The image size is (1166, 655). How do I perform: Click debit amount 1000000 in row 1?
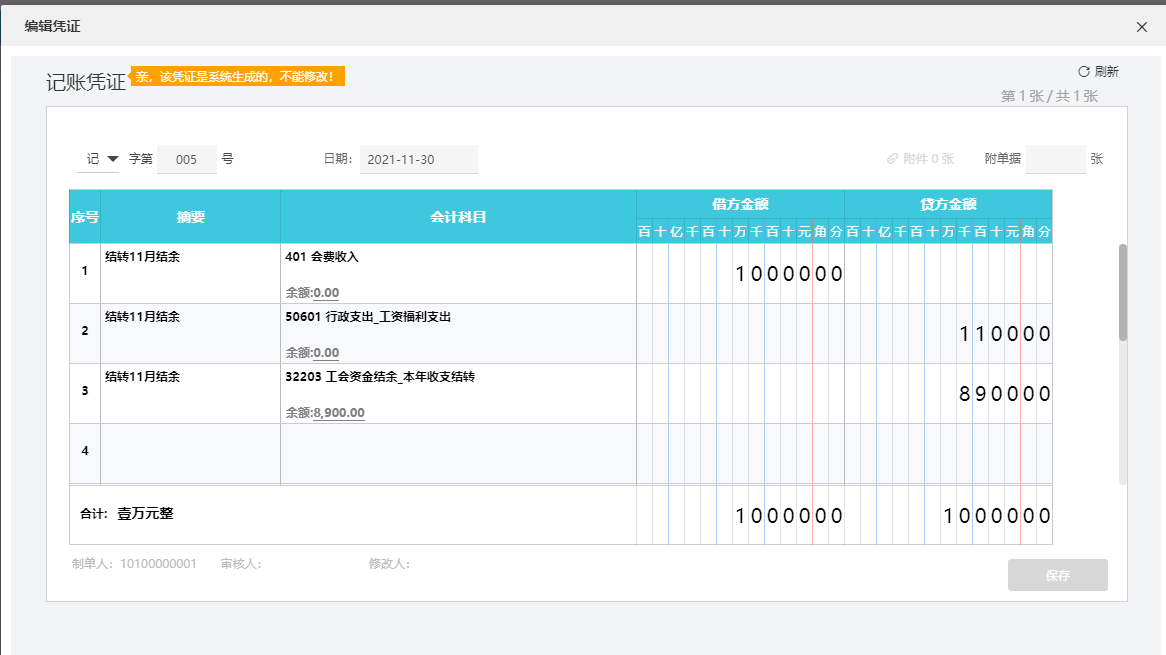(x=789, y=274)
